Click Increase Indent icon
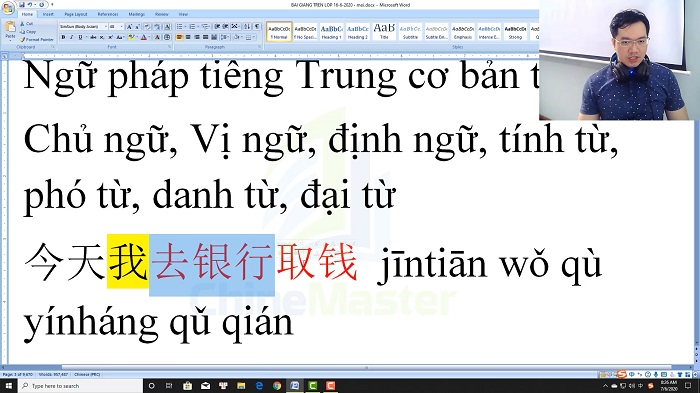The height and width of the screenshot is (393, 700). [226, 27]
